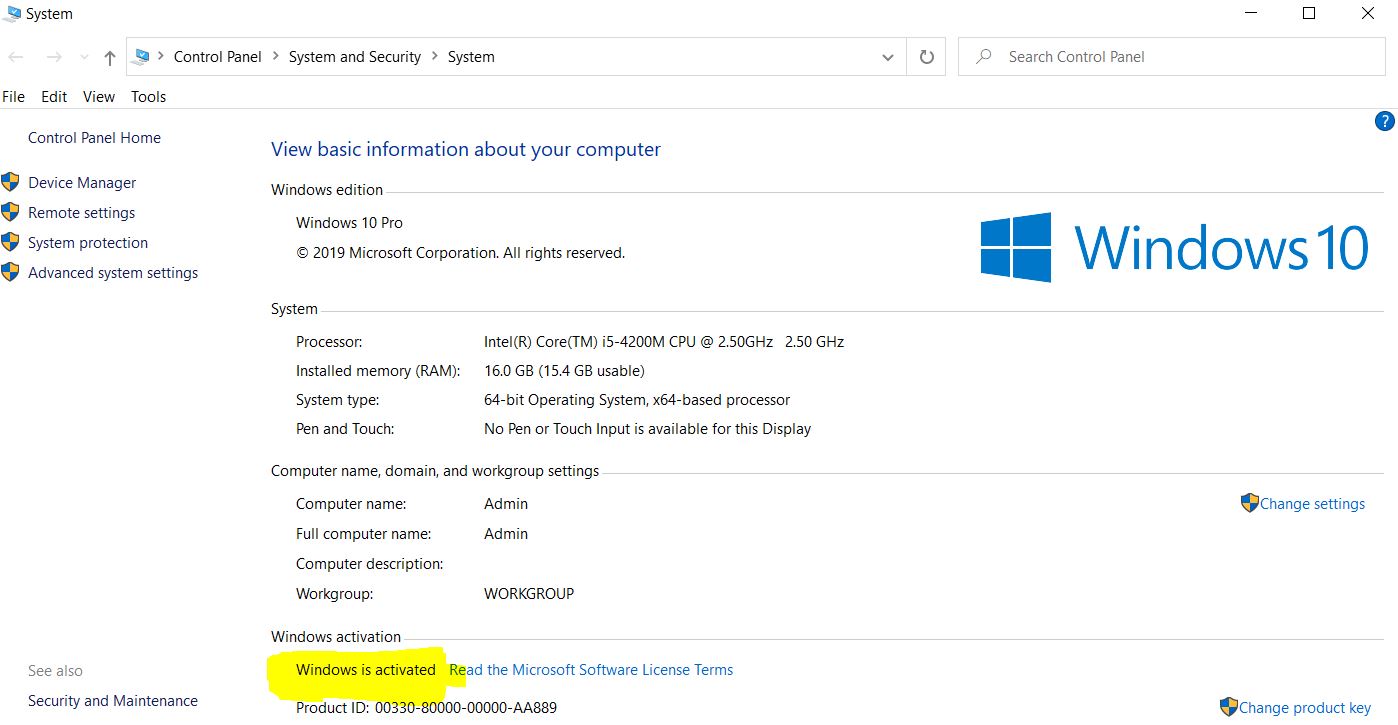
Task: Click the page heading View basic information
Action: point(466,150)
